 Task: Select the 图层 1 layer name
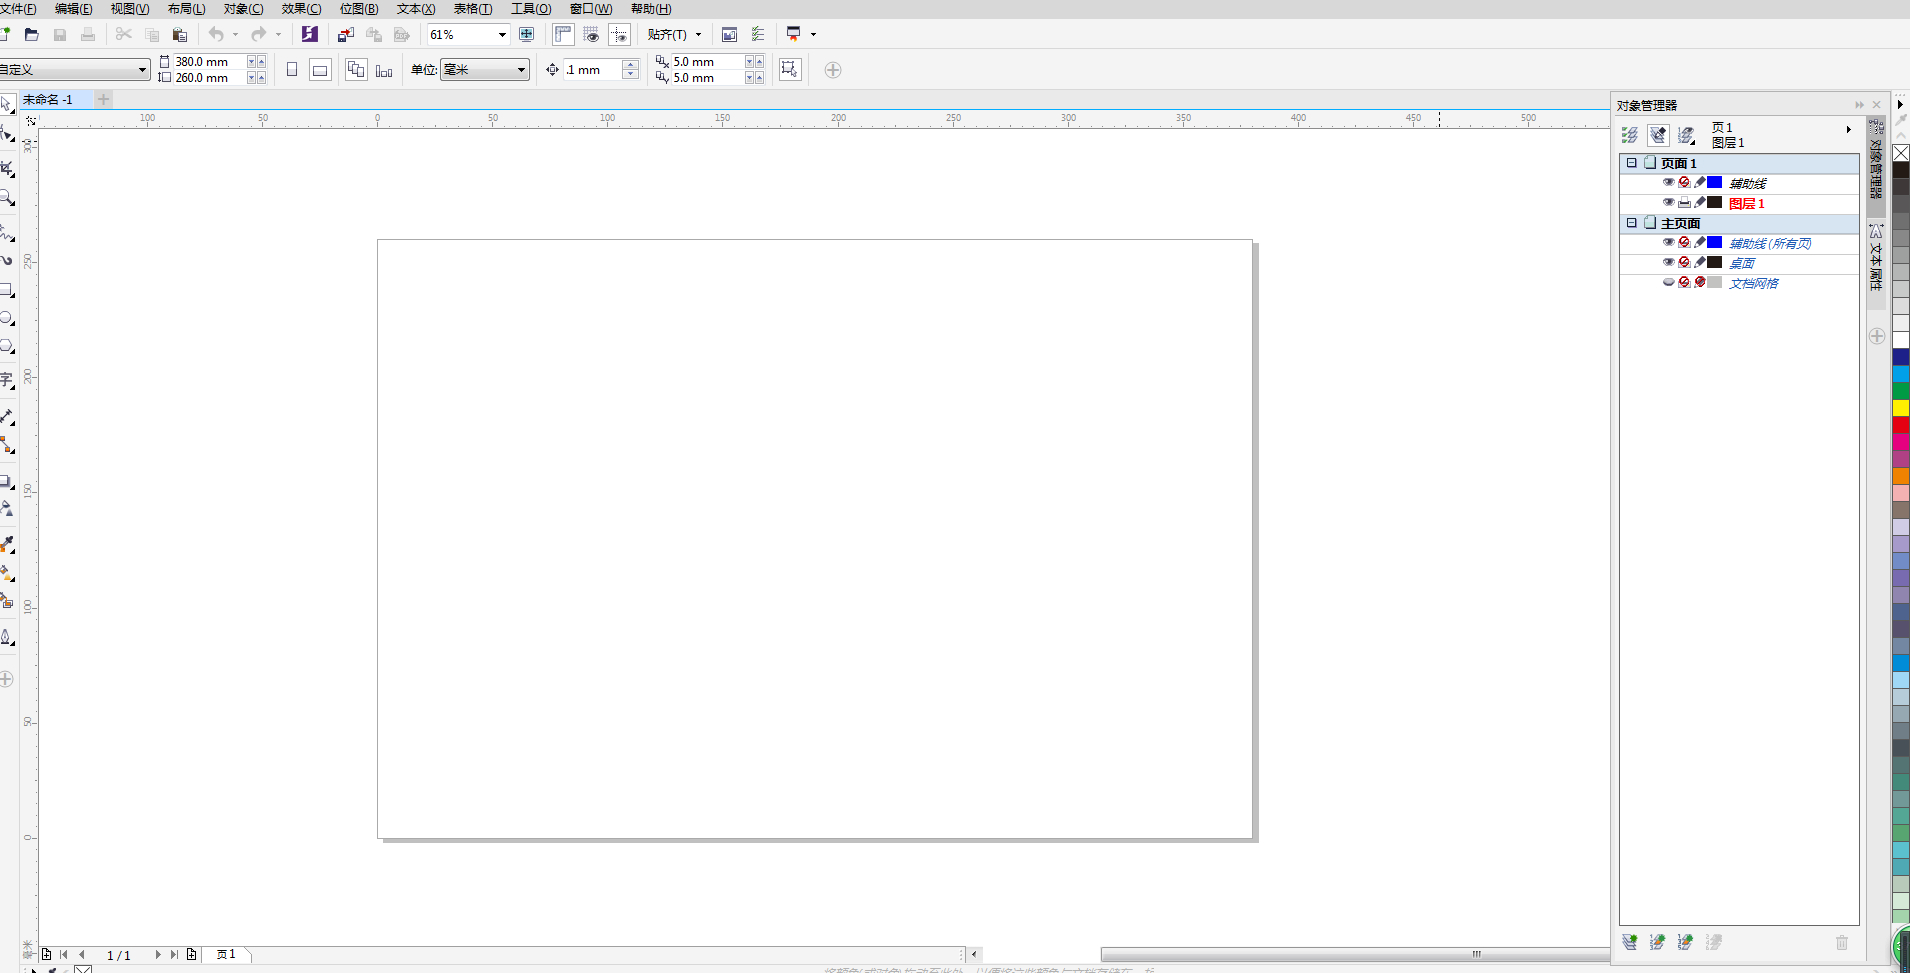point(1747,203)
